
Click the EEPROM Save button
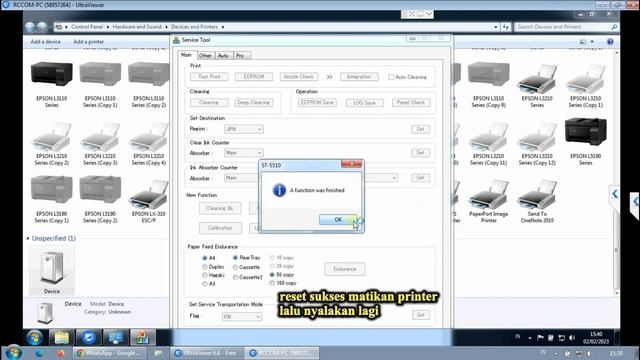pos(317,102)
